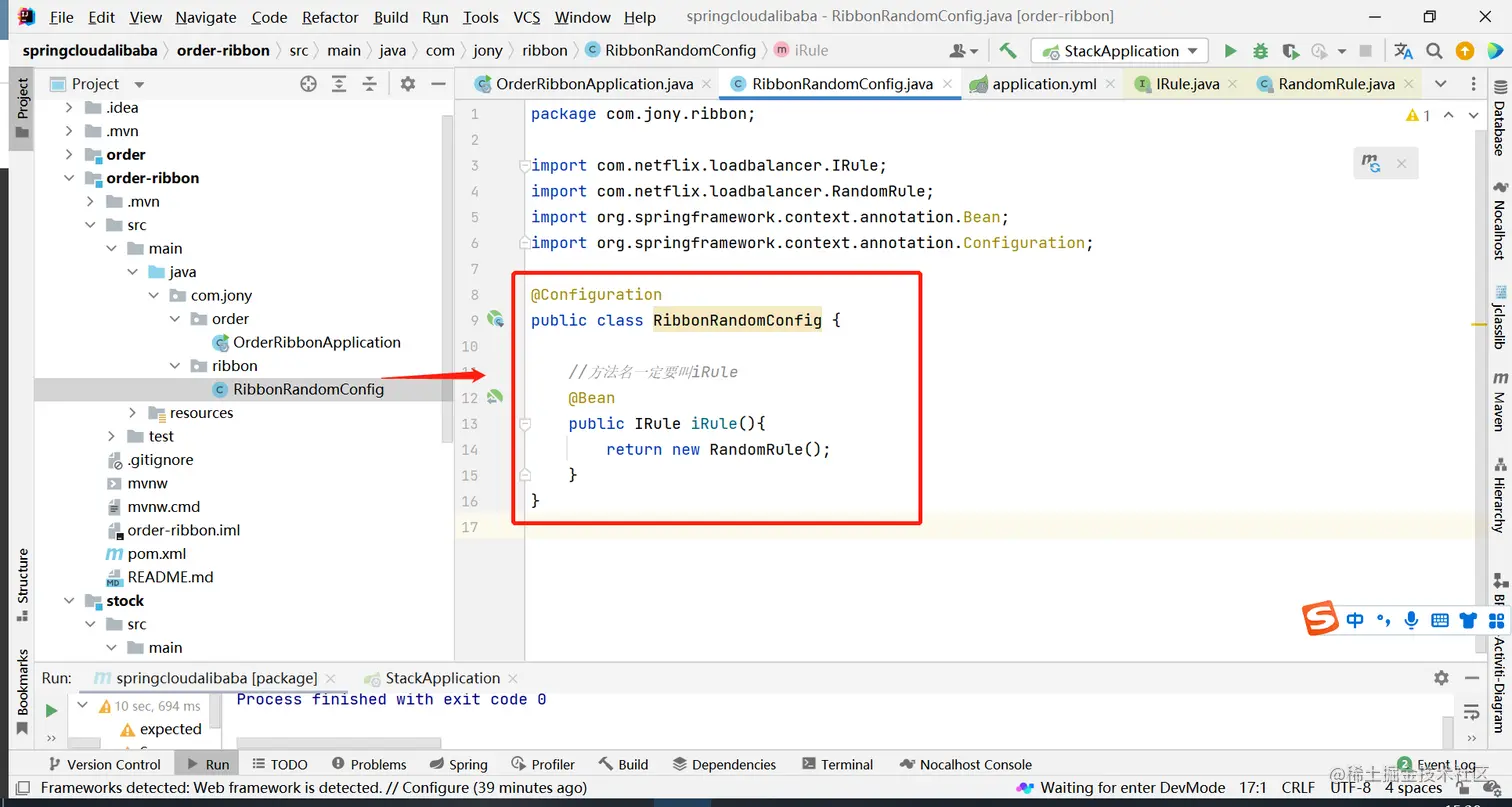The height and width of the screenshot is (807, 1512).
Task: Show the hidden editor tabs list
Action: (x=1440, y=84)
